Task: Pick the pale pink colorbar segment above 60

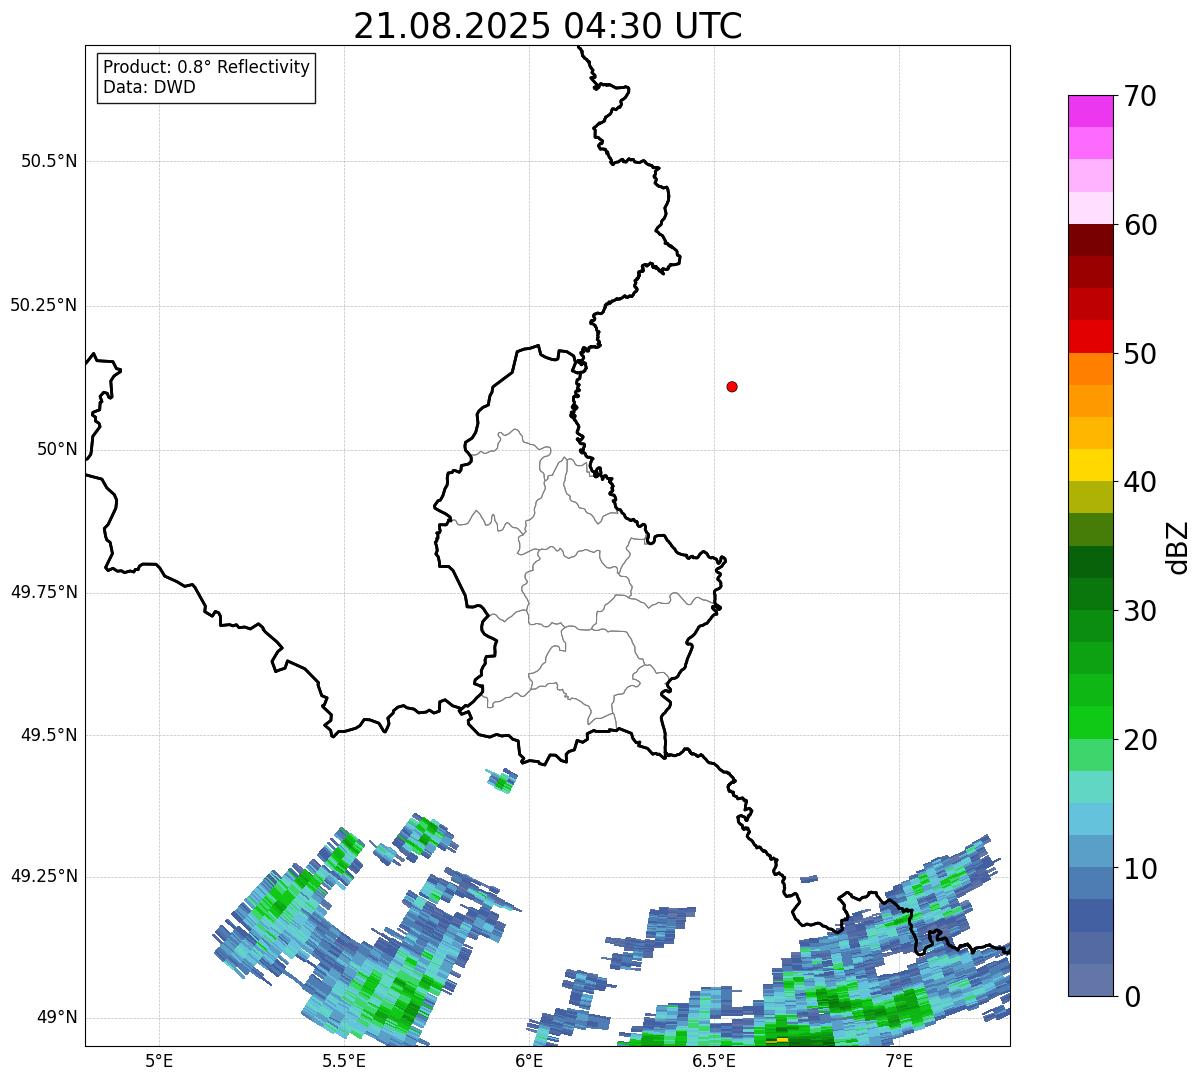Action: 1090,208
